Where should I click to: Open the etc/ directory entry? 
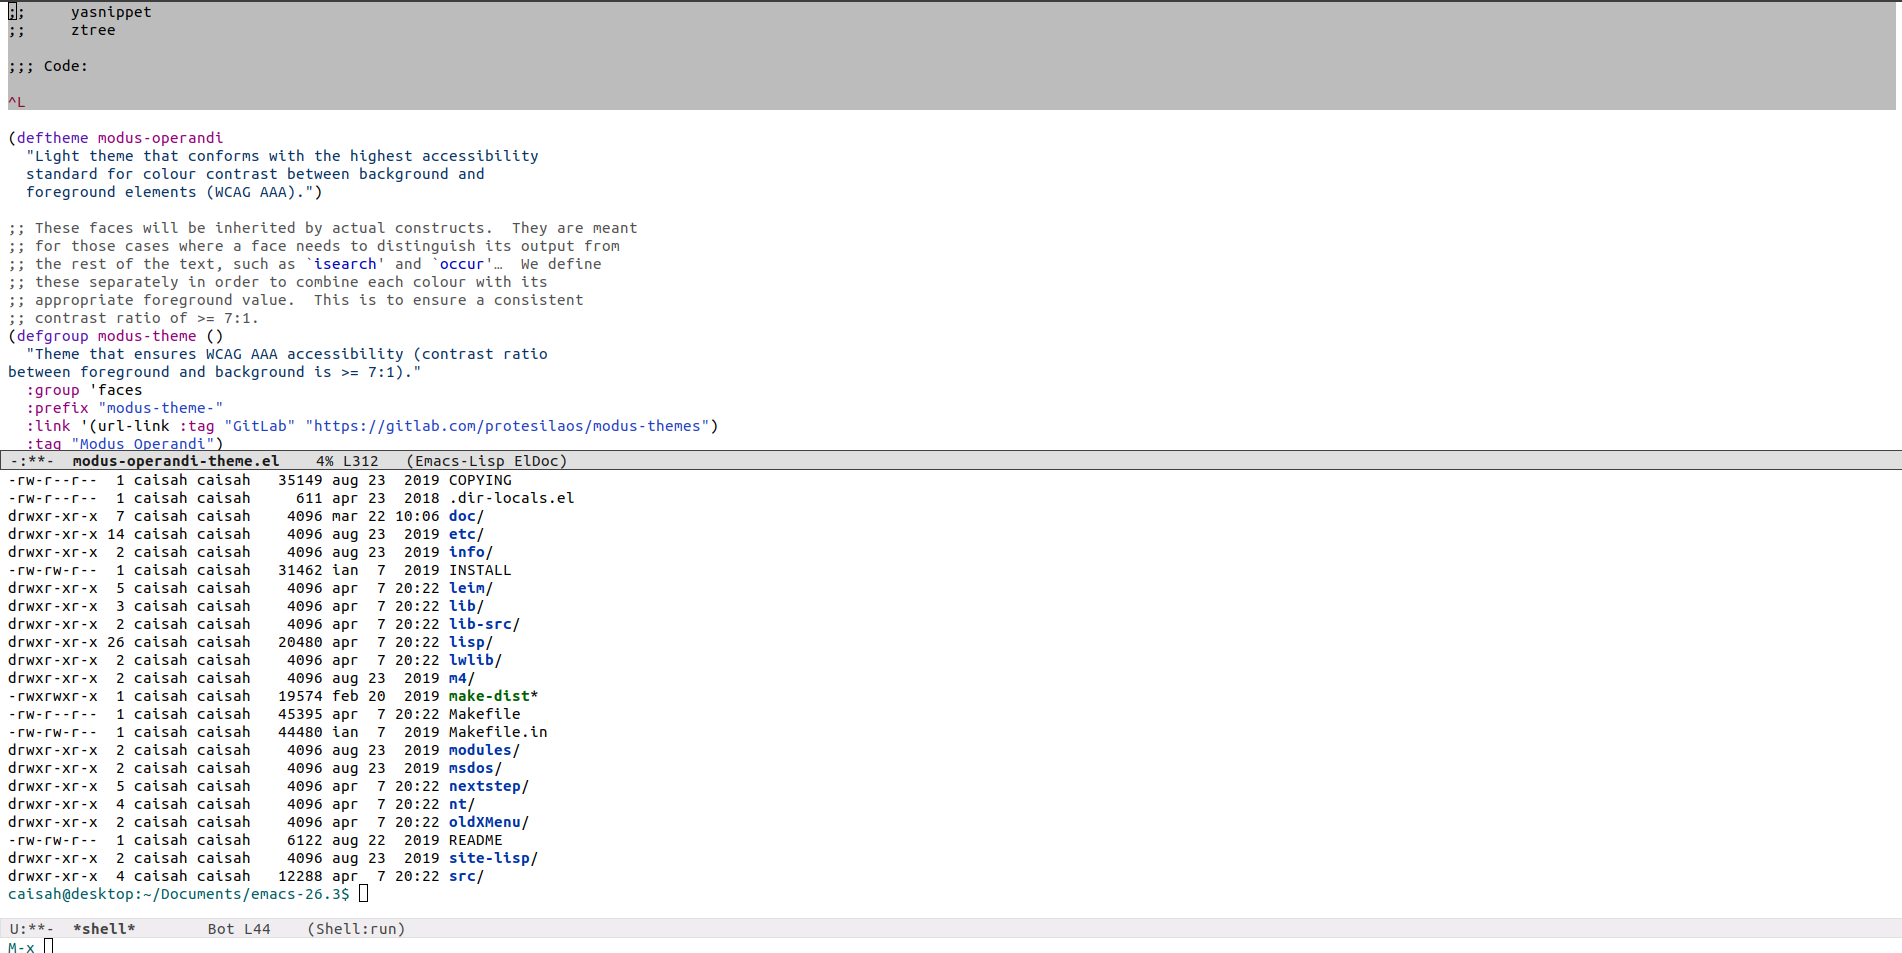(466, 534)
